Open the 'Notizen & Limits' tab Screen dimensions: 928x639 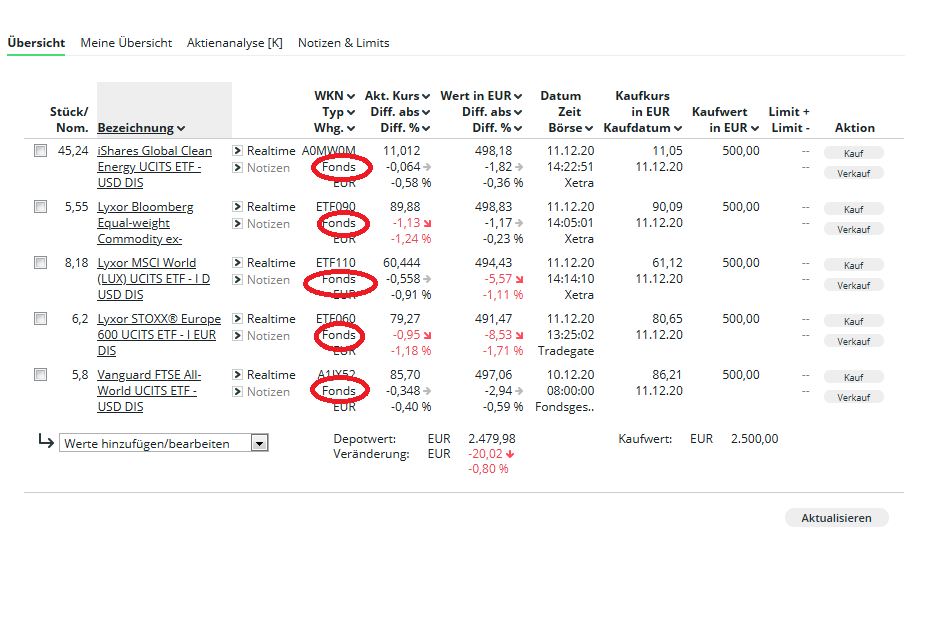(x=343, y=43)
